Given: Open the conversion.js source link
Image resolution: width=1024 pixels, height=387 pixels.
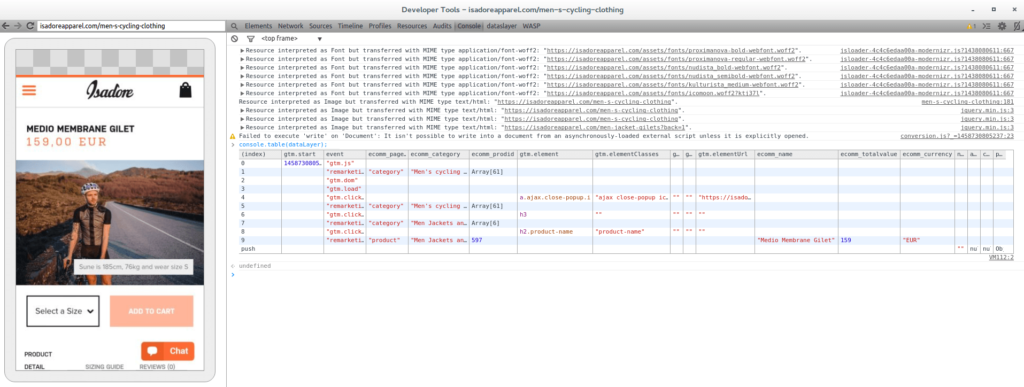Looking at the screenshot, I should tap(958, 136).
